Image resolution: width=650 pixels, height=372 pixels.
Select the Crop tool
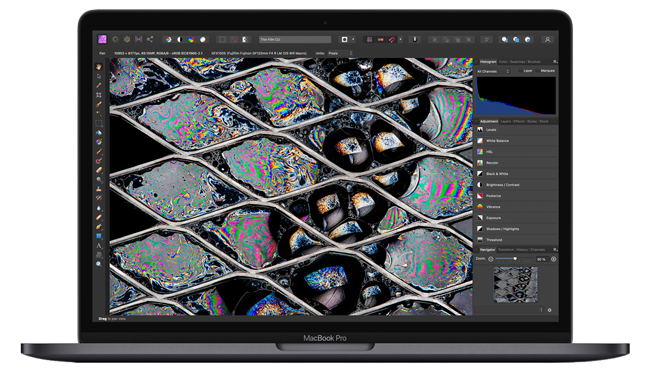click(99, 95)
